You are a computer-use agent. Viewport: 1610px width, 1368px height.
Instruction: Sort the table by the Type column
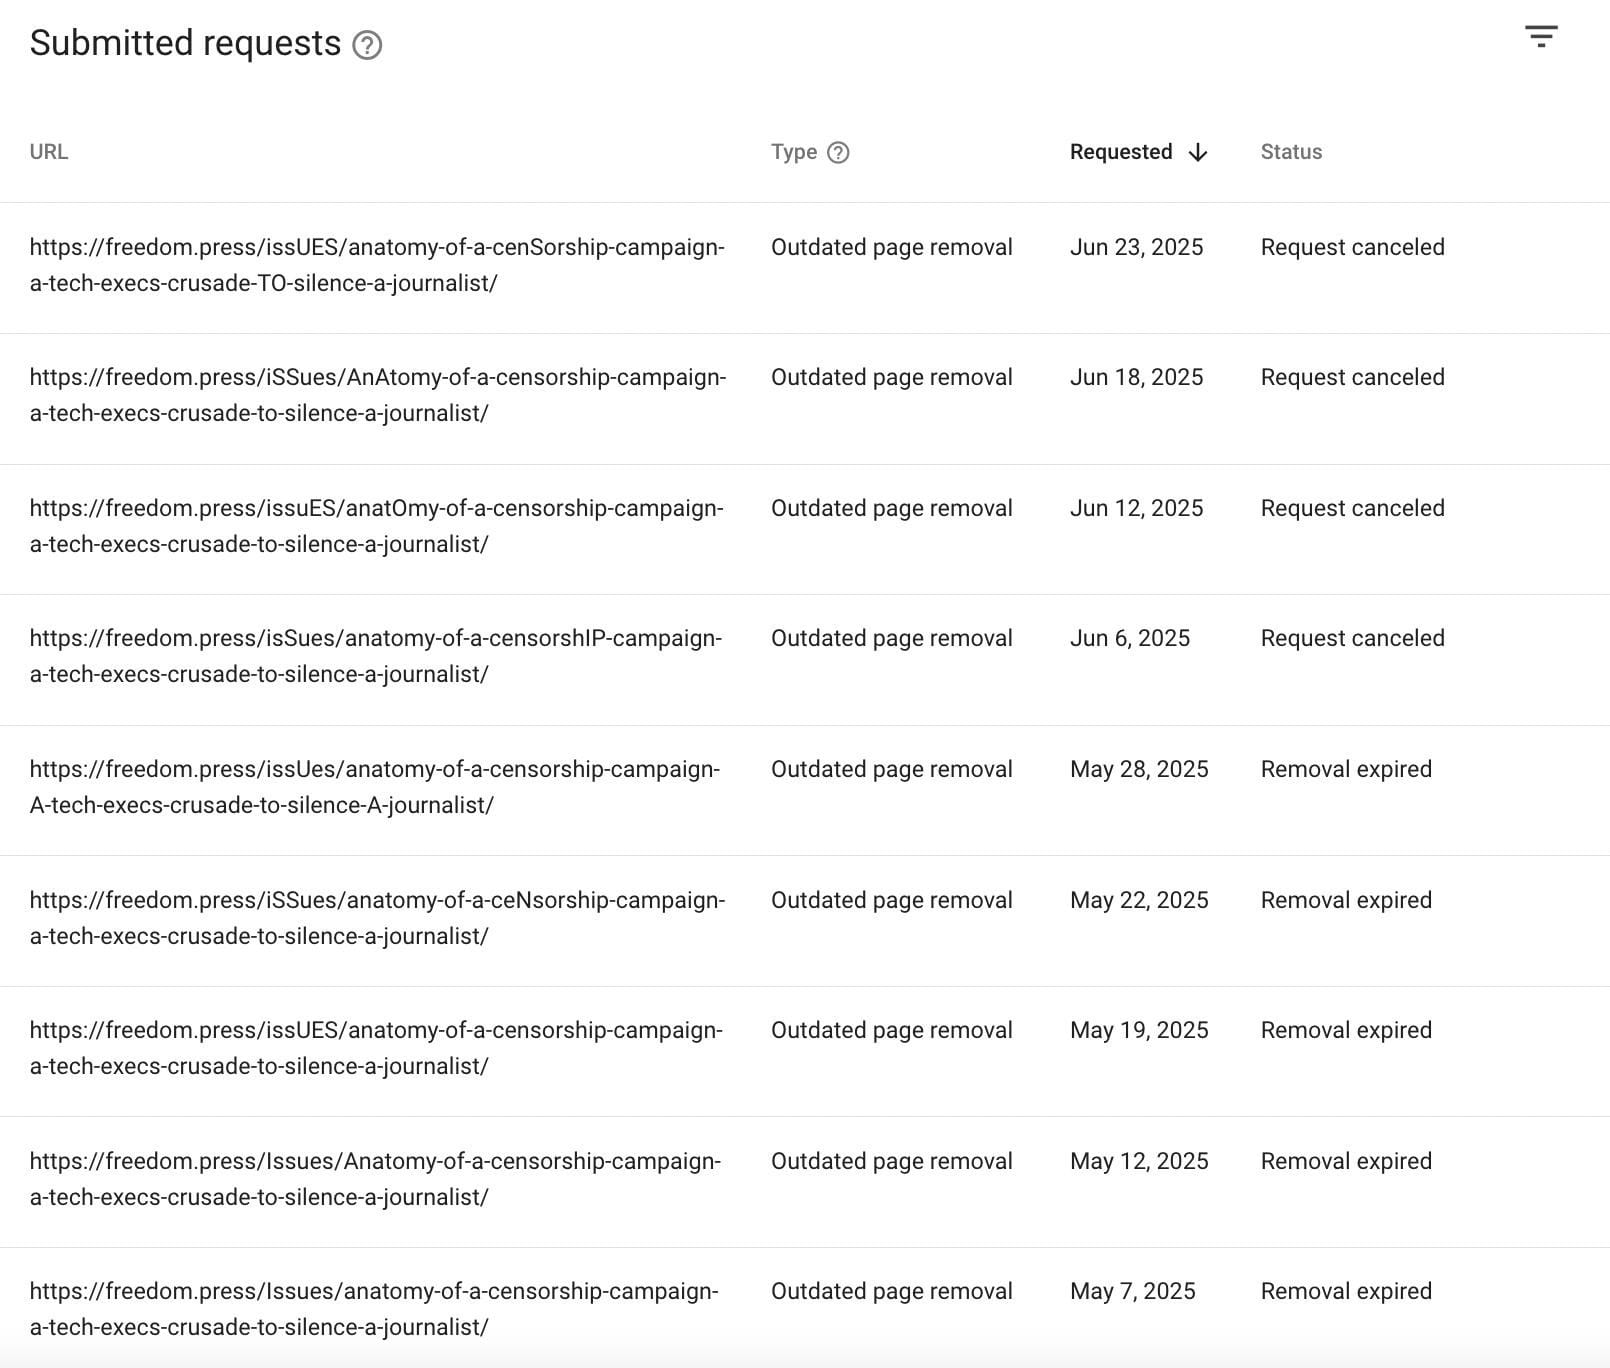tap(793, 152)
